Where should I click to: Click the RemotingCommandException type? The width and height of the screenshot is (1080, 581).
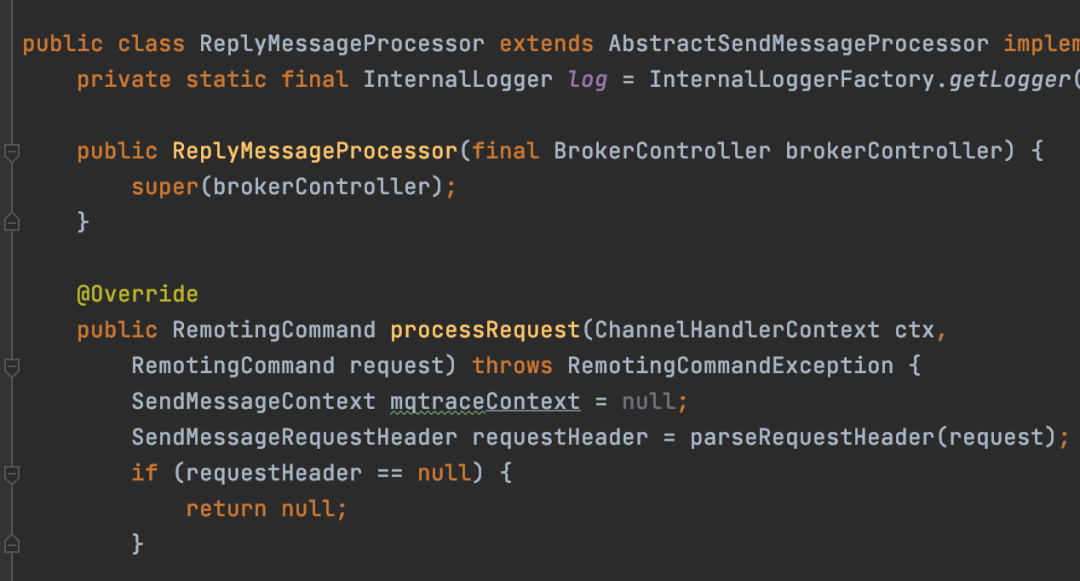[x=730, y=366]
